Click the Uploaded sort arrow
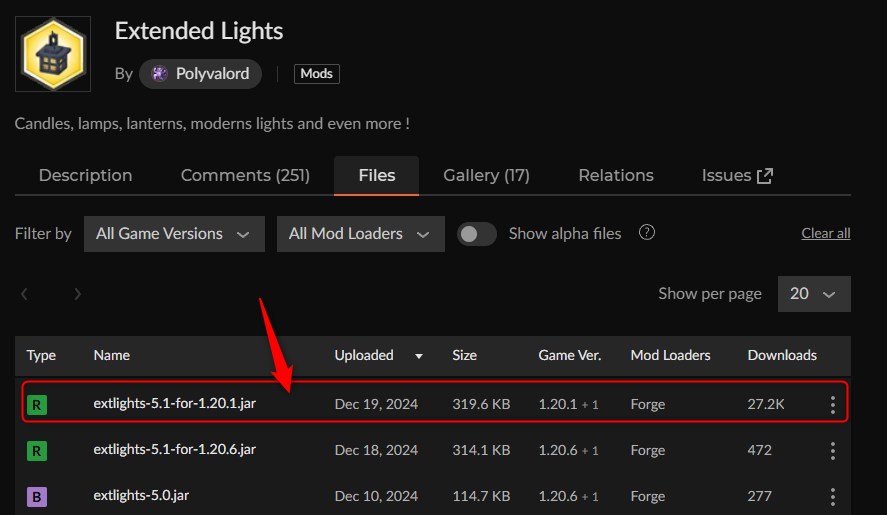Image resolution: width=887 pixels, height=515 pixels. [x=419, y=356]
